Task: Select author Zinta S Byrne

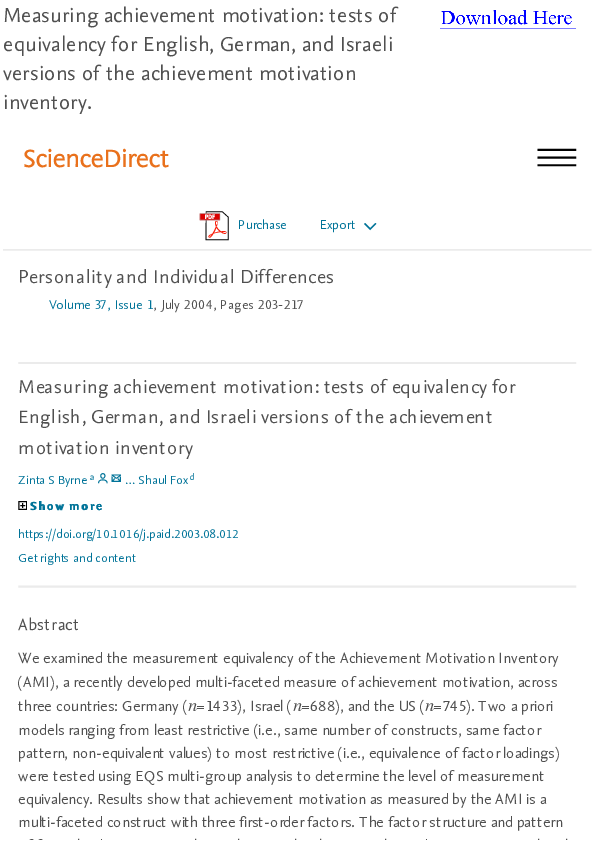Action: pos(52,479)
